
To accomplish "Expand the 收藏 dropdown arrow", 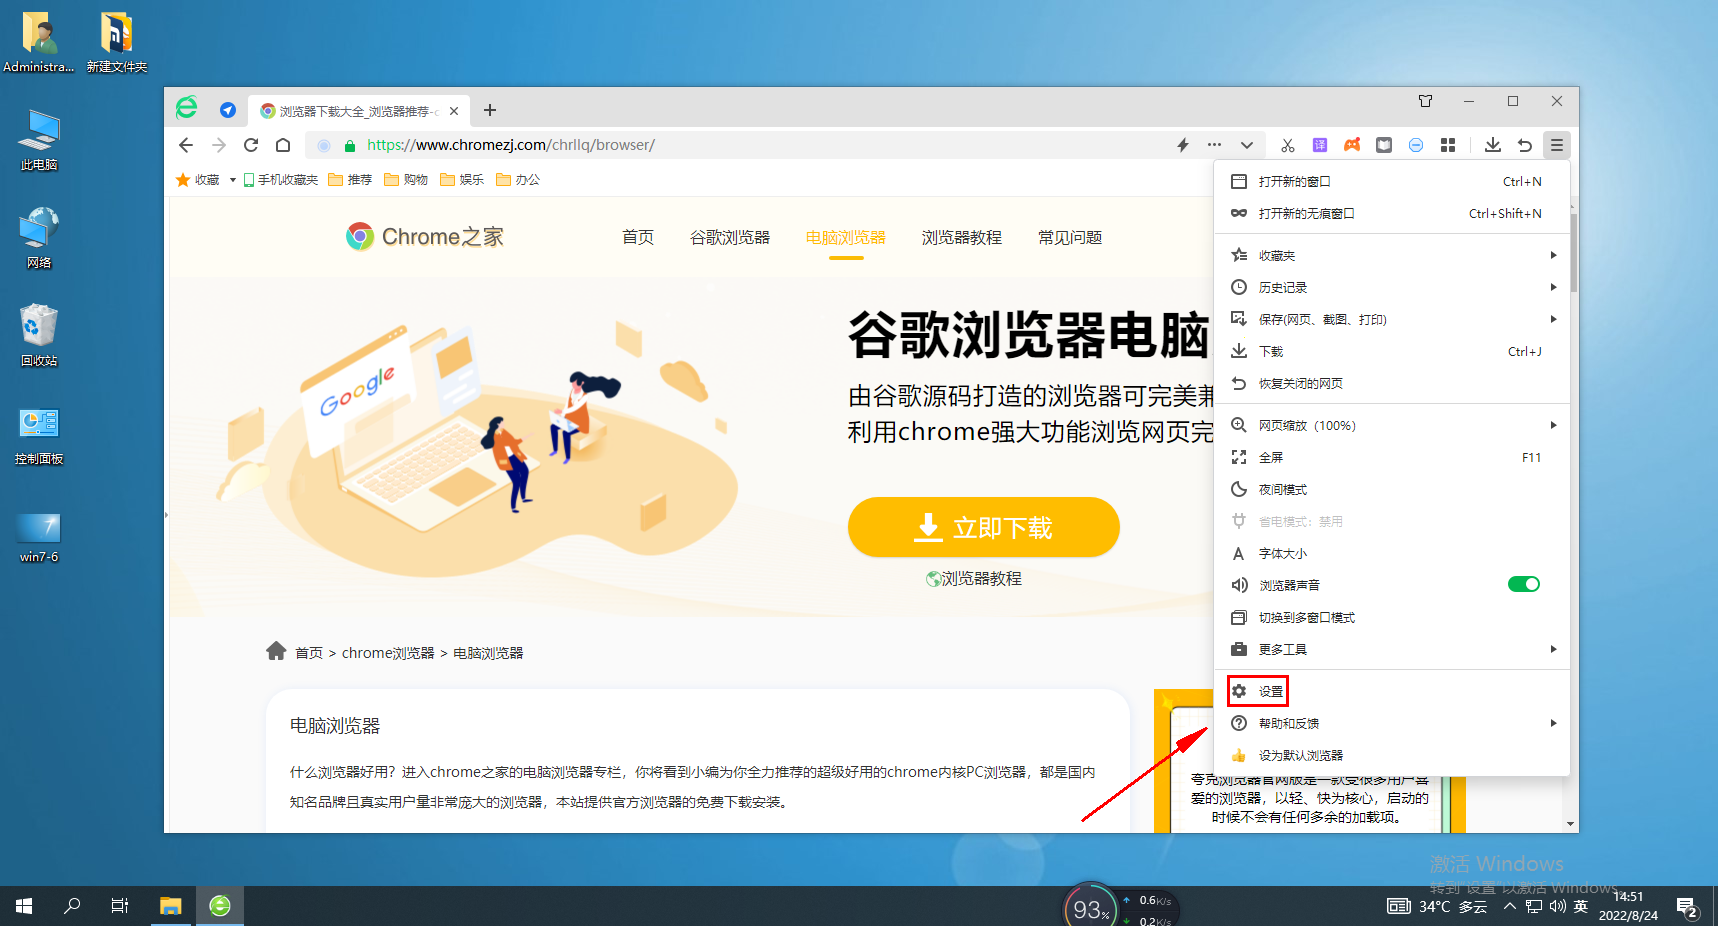I will (232, 180).
